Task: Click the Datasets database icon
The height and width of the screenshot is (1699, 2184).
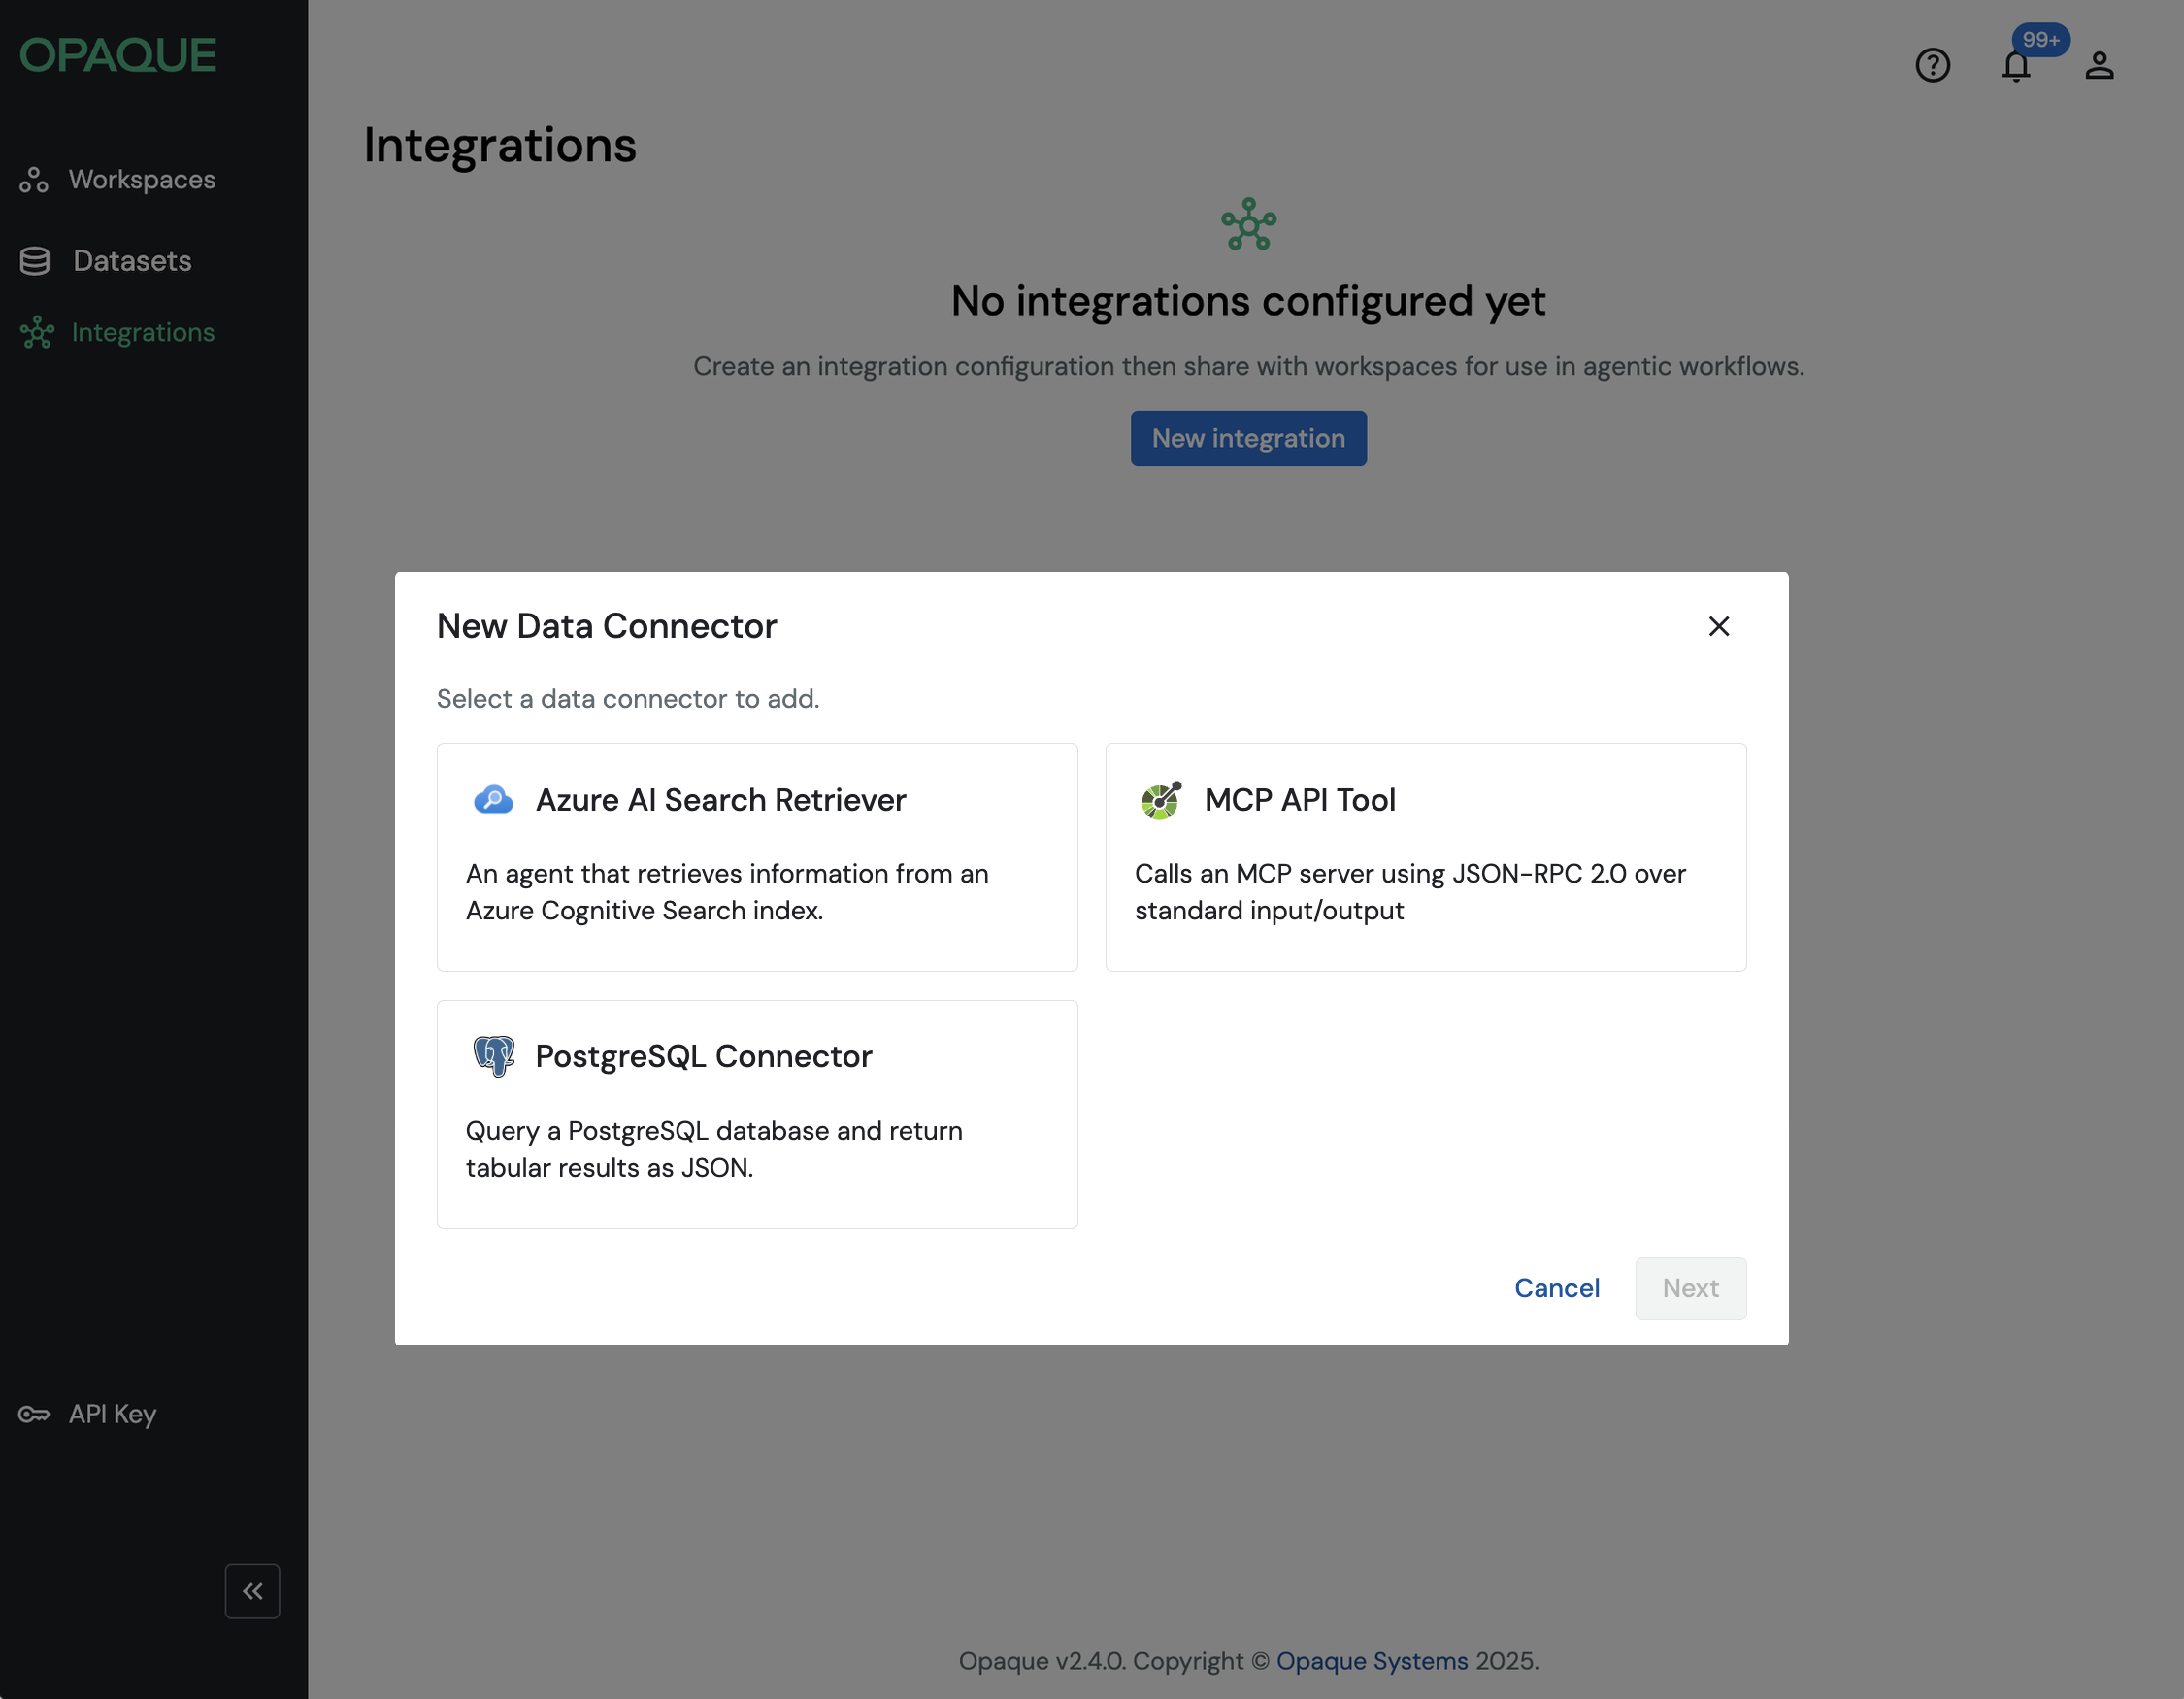Action: [34, 261]
